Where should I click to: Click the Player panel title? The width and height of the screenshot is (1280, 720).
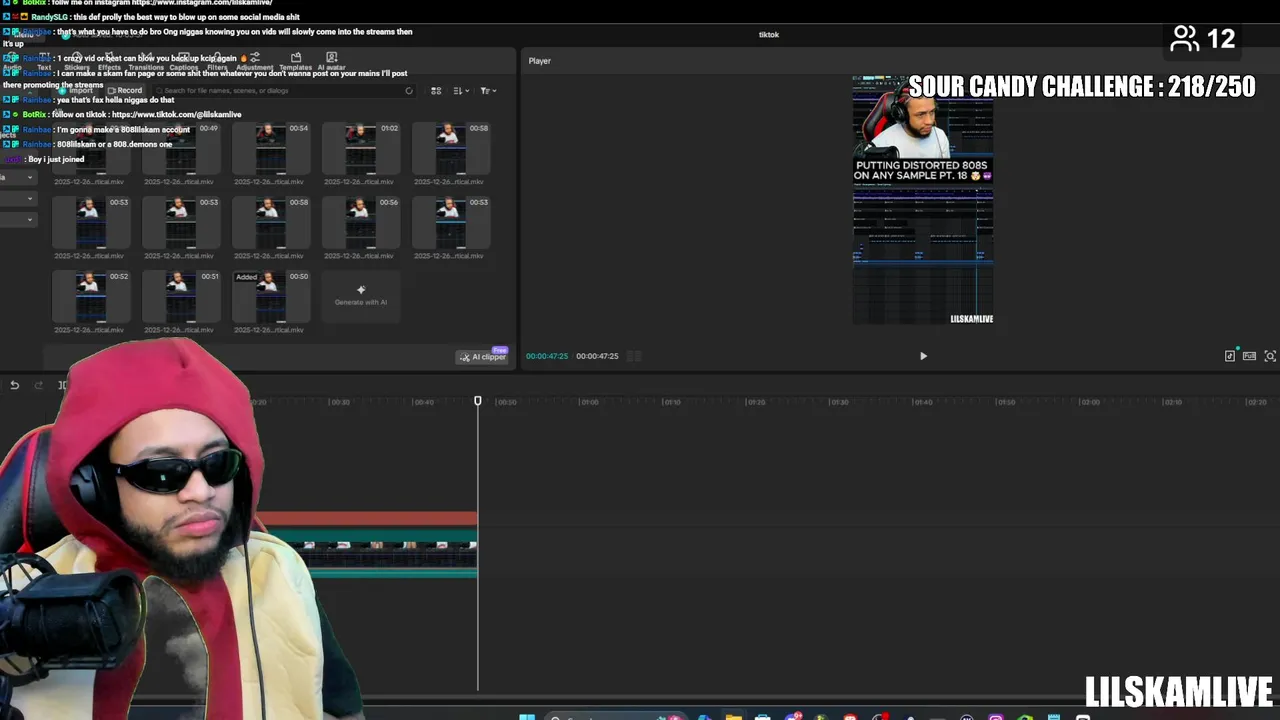click(x=540, y=61)
